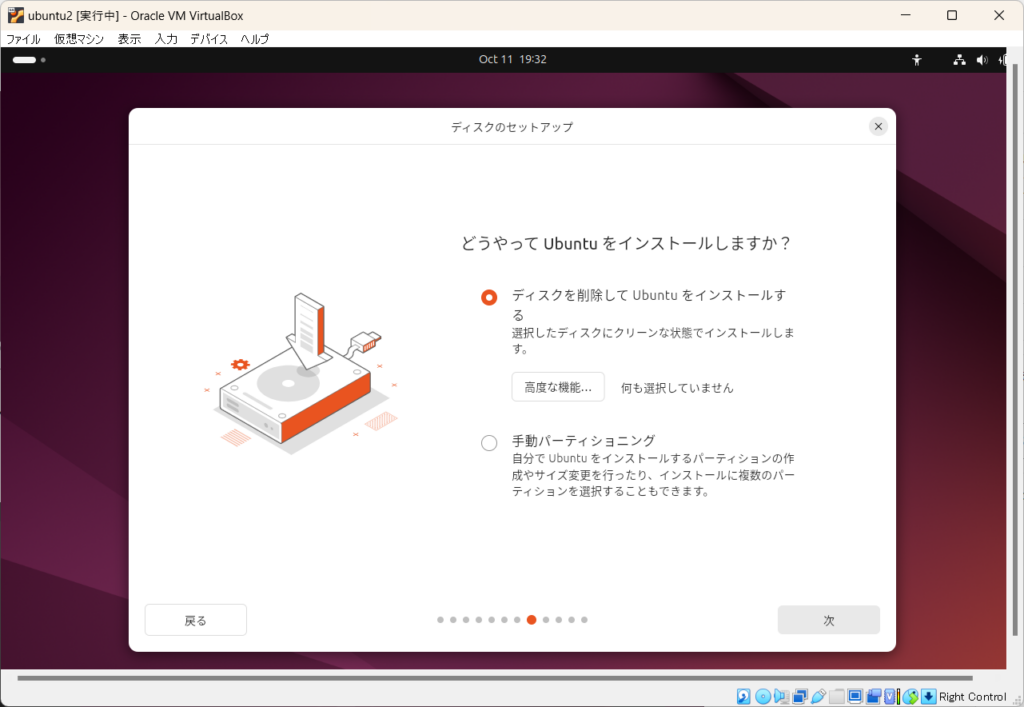1024x707 pixels.
Task: Click the disk installation illustration
Action: (302, 371)
